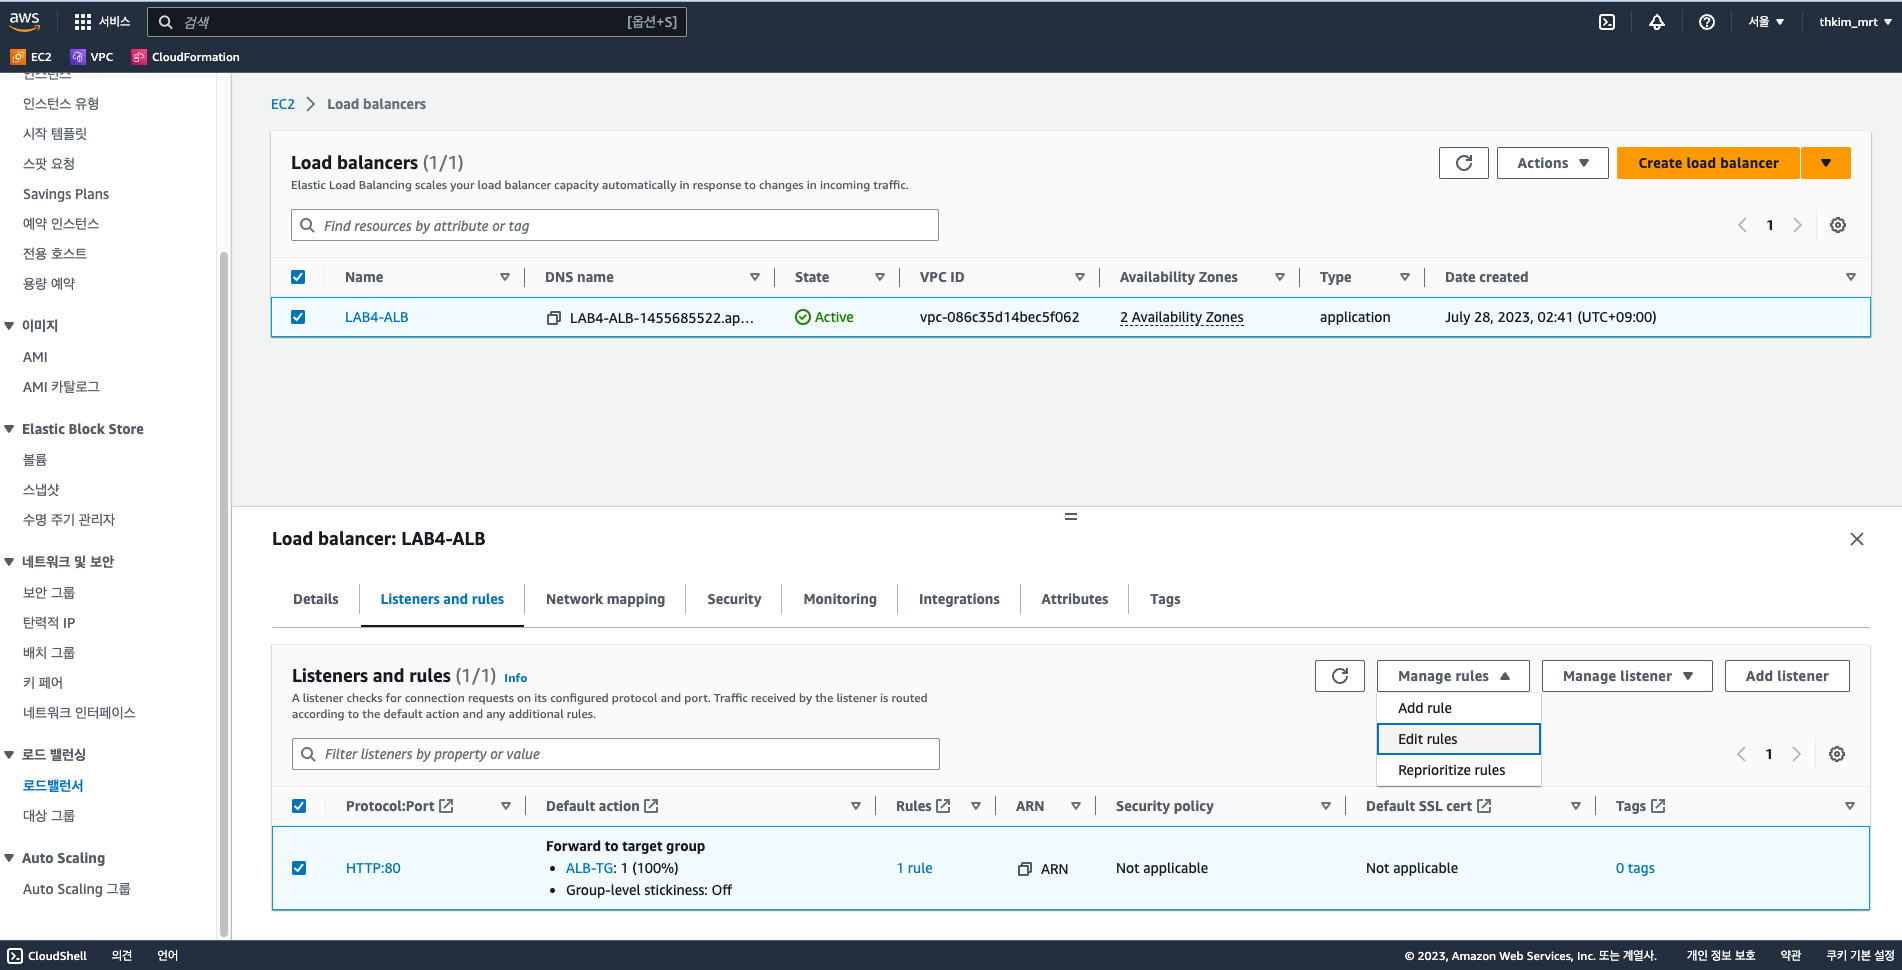Screen dimensions: 1902x970
Task: Open the thkim_mrt account menu
Action: tap(1855, 22)
